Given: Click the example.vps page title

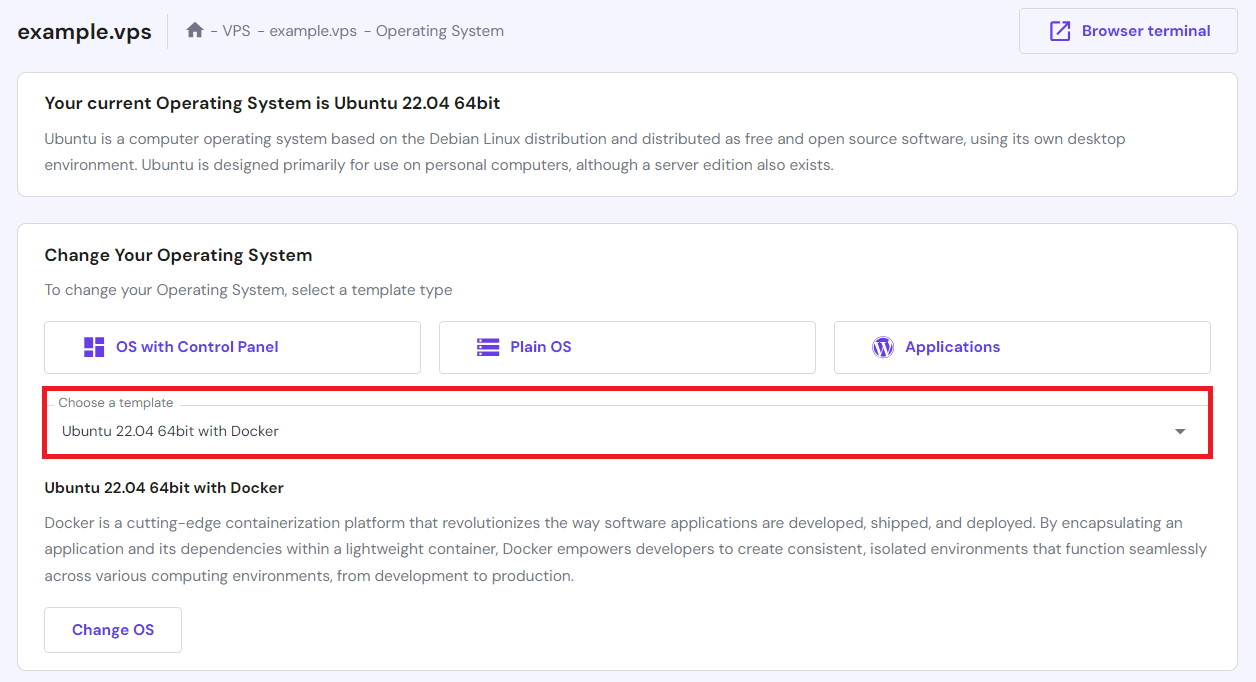Looking at the screenshot, I should (x=85, y=32).
